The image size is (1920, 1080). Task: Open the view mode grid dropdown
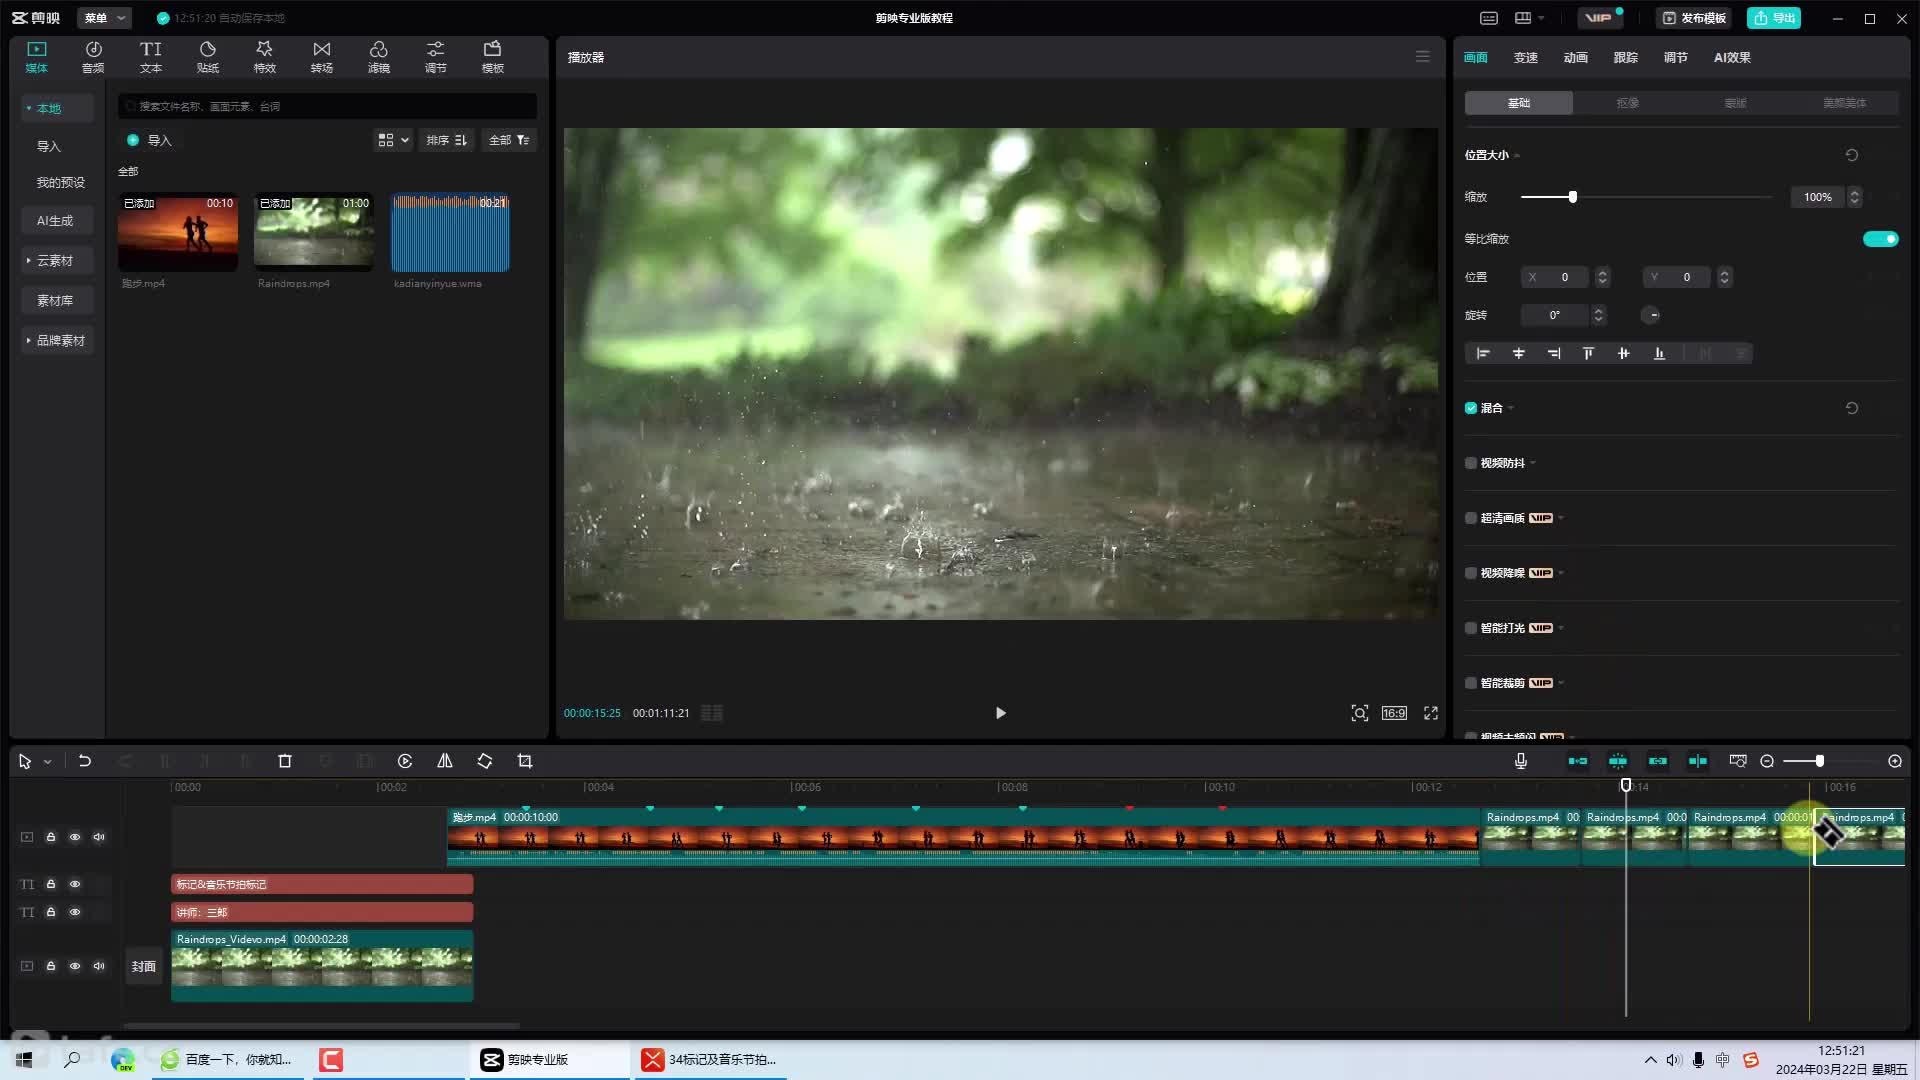[x=393, y=140]
